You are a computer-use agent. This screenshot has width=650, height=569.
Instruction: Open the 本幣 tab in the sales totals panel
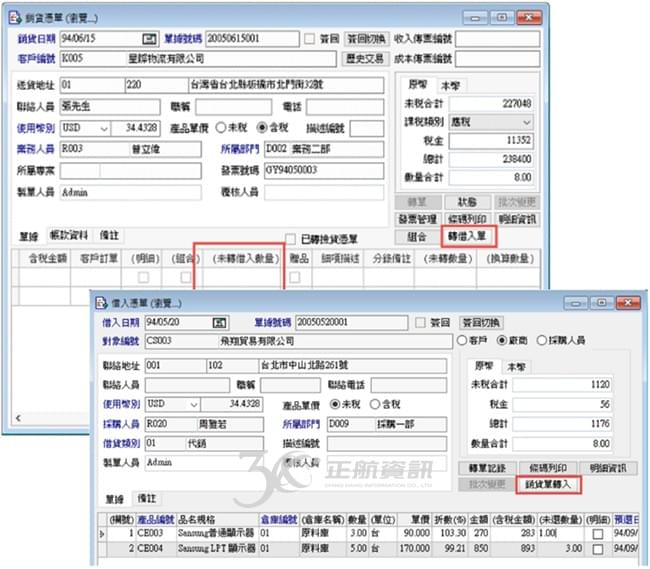[x=451, y=86]
